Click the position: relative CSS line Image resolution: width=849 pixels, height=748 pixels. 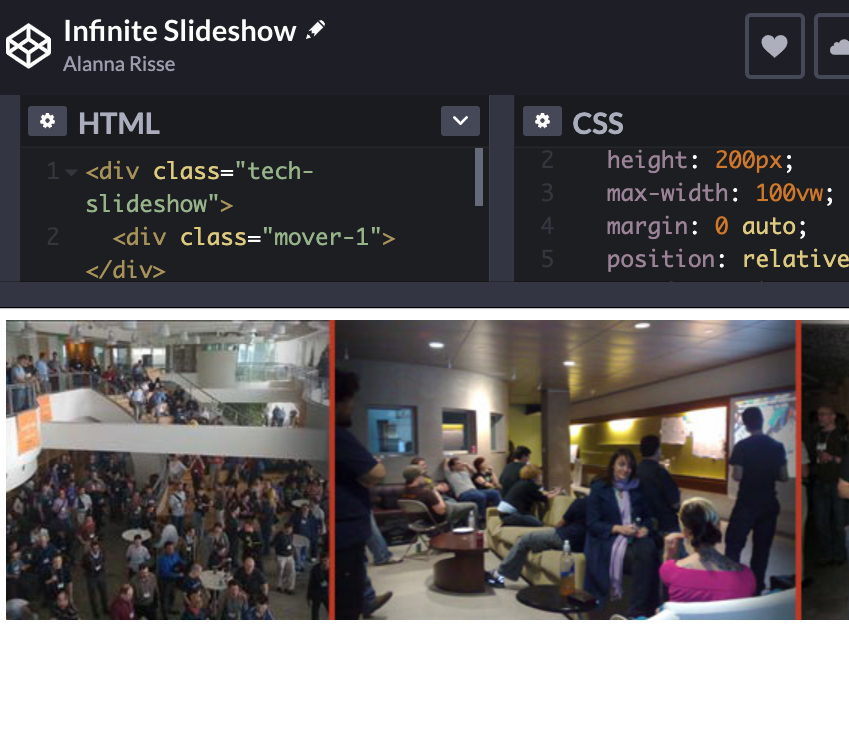click(726, 259)
